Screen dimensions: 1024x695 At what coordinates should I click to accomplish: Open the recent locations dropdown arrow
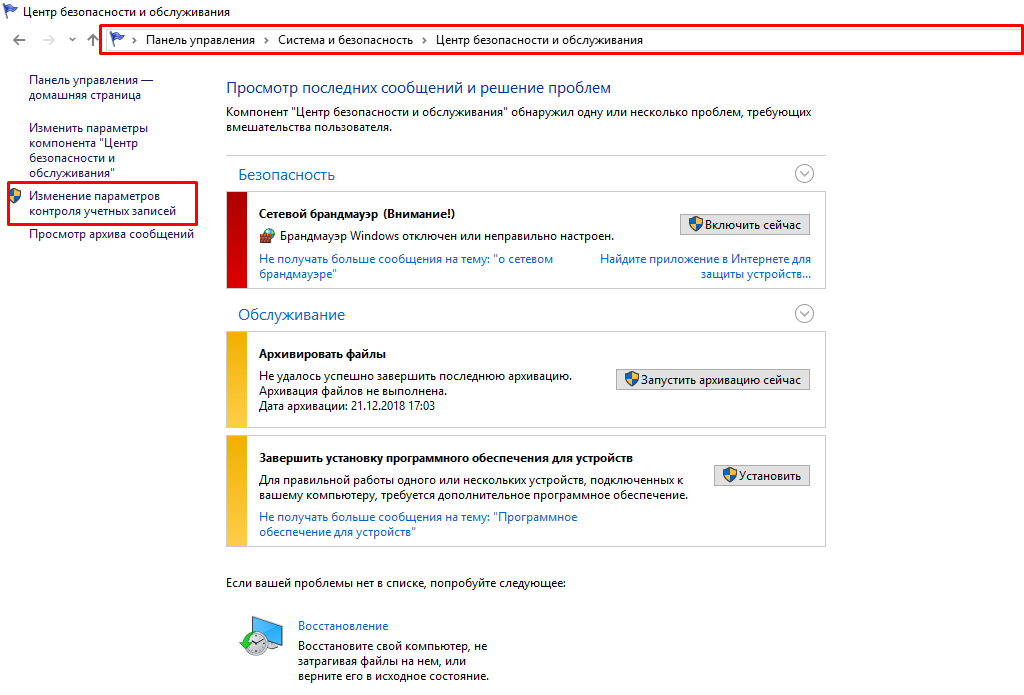tap(72, 40)
